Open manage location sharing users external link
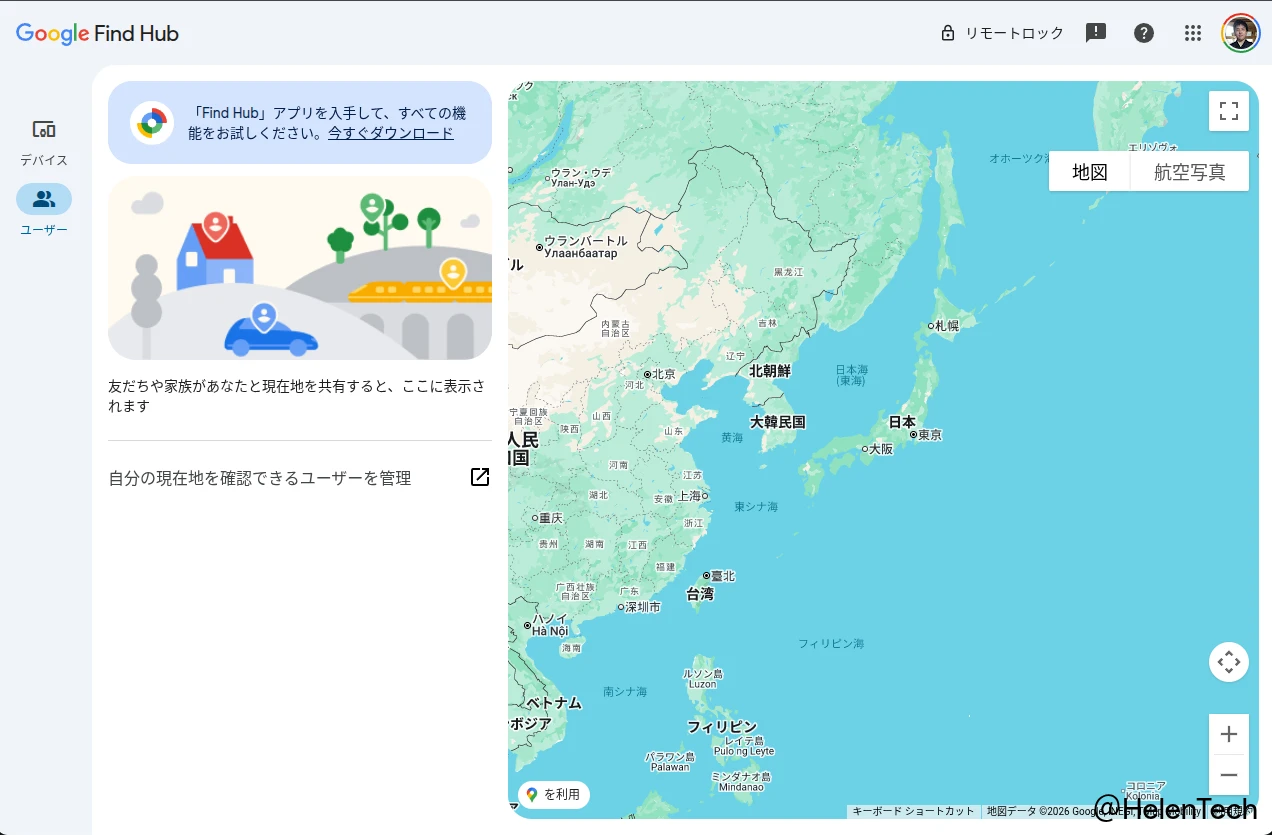This screenshot has height=835, width=1272. coord(480,477)
